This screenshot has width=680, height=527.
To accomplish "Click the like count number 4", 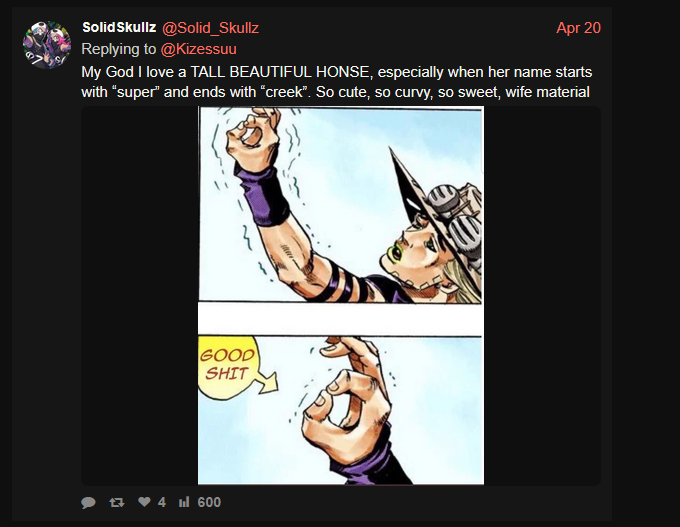I will coord(162,502).
